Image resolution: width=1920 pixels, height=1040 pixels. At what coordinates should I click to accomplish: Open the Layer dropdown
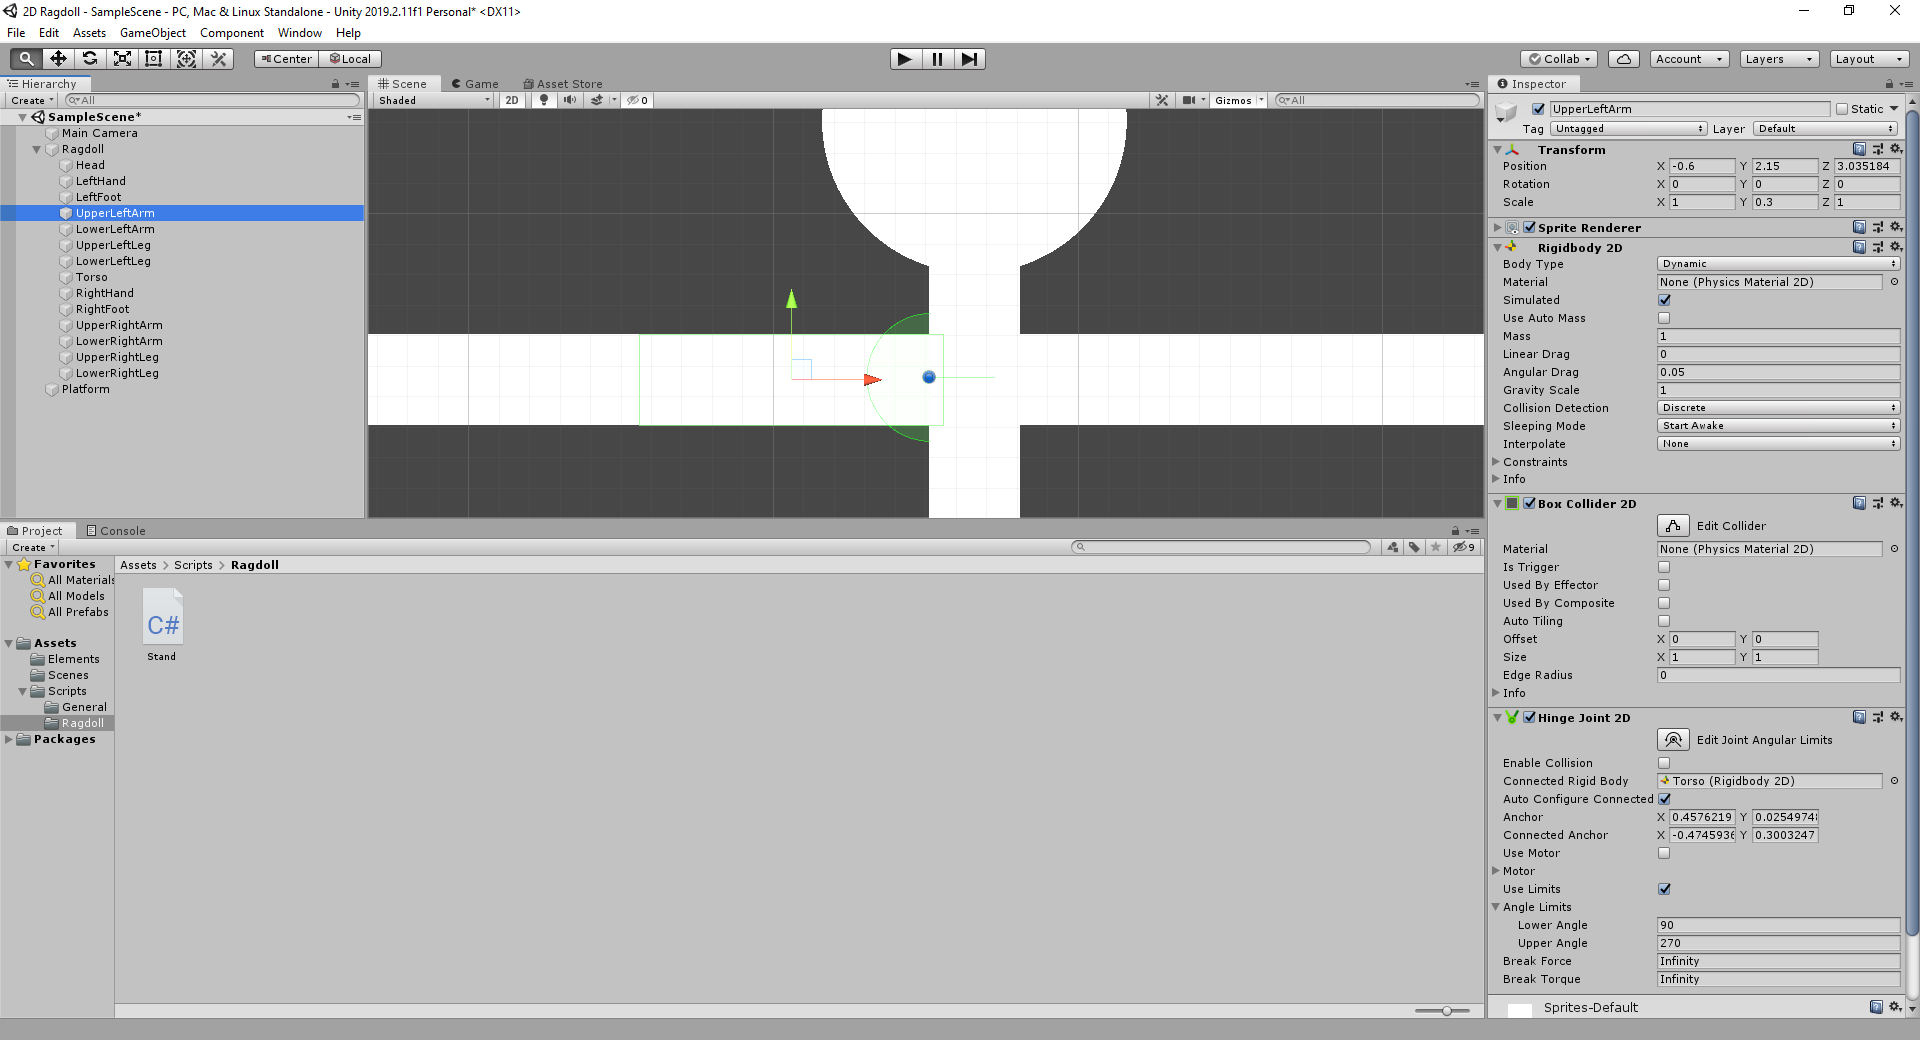click(x=1825, y=129)
